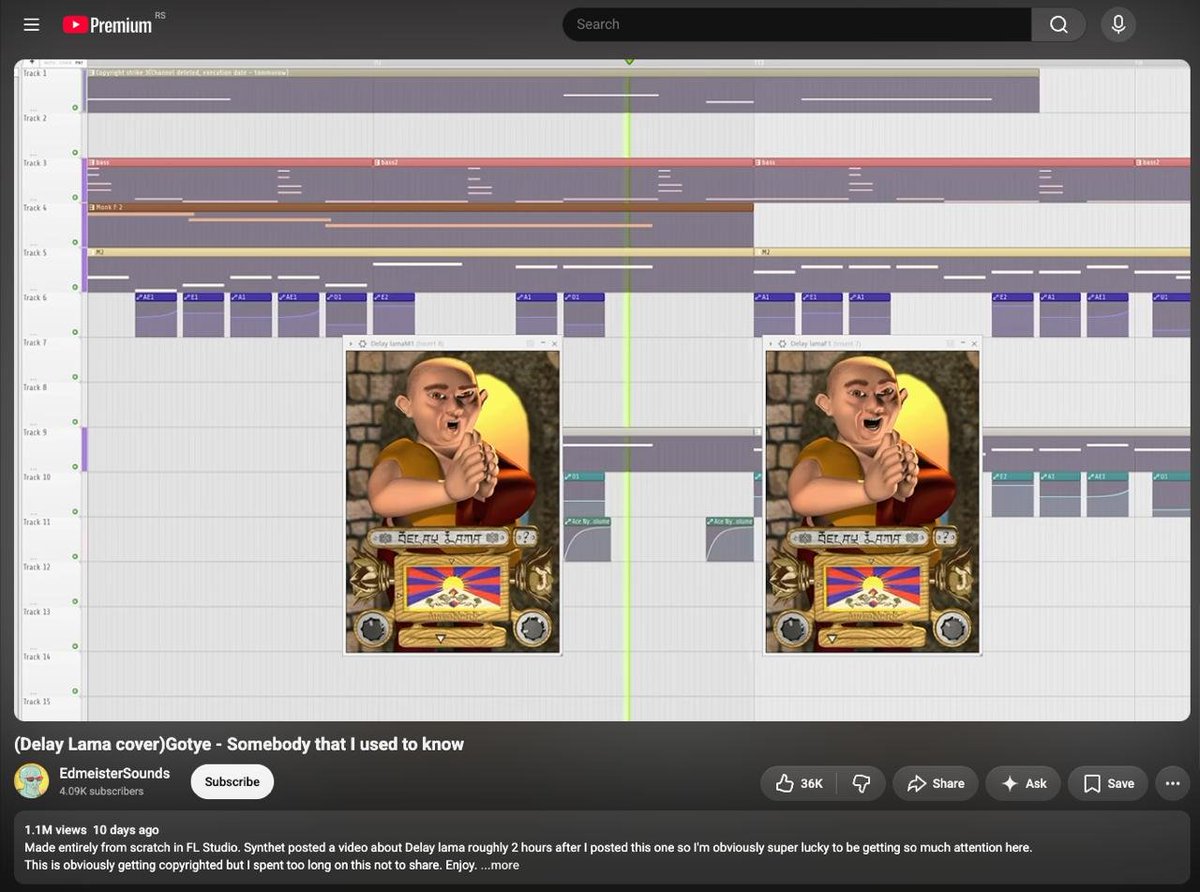Viewport: 1200px width, 892px height.
Task: Click the 4.09K subscribers text
Action: click(x=101, y=791)
